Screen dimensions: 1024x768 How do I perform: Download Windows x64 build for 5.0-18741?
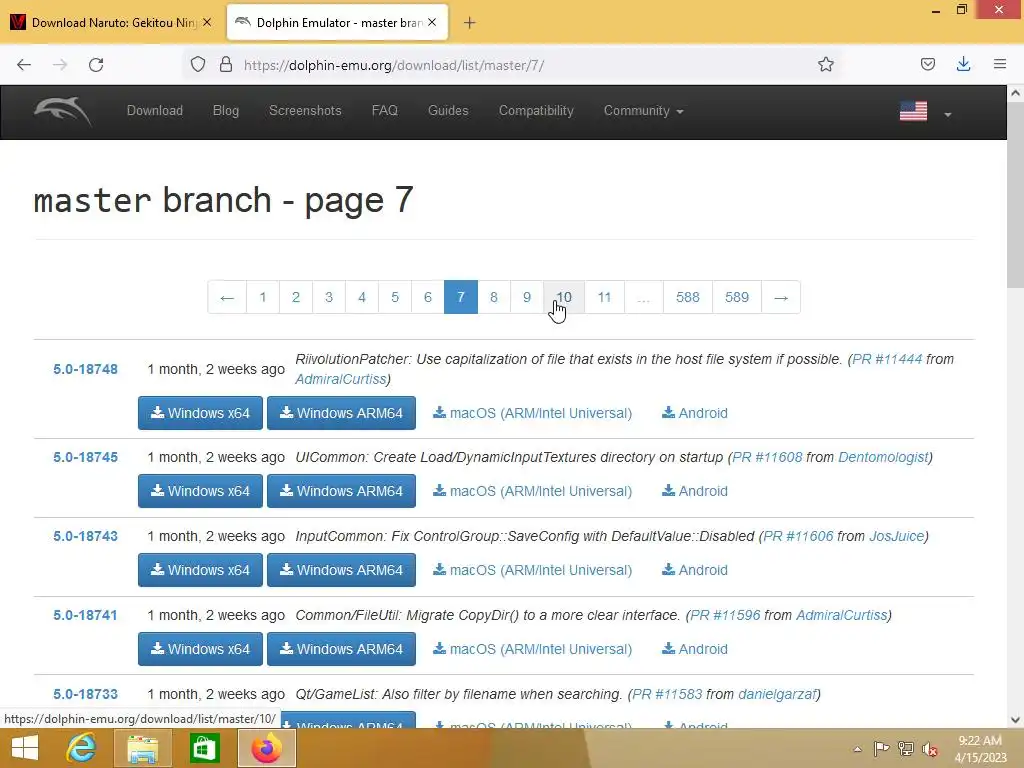point(200,649)
